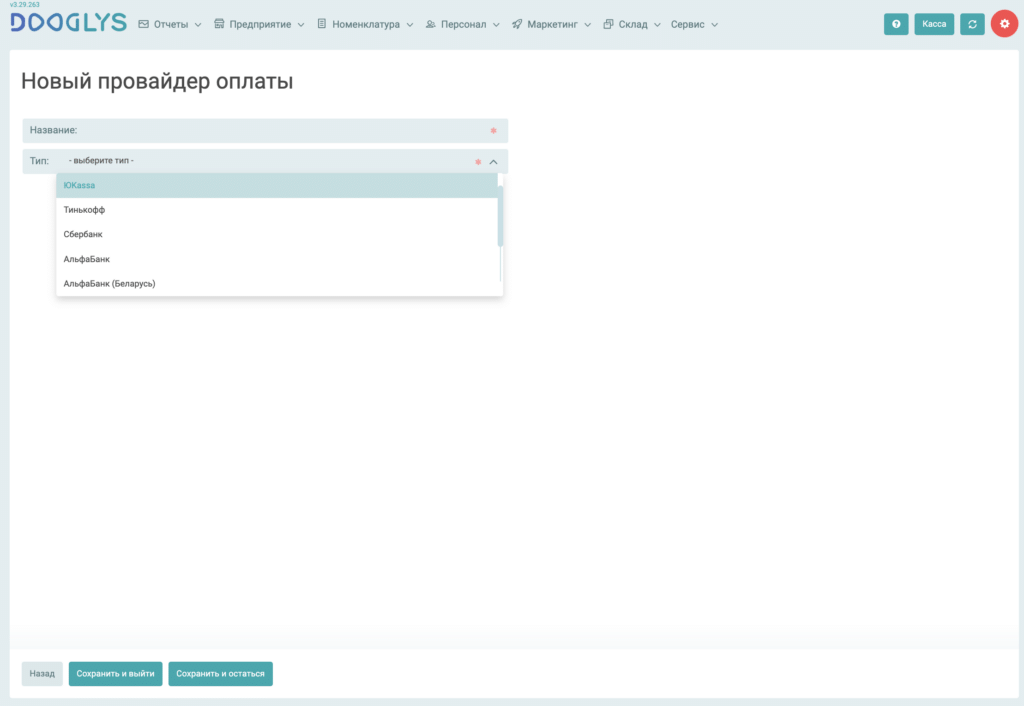Viewport: 1024px width, 706px height.
Task: Choose АльфаБанк (Беларусь) option
Action: [x=277, y=283]
